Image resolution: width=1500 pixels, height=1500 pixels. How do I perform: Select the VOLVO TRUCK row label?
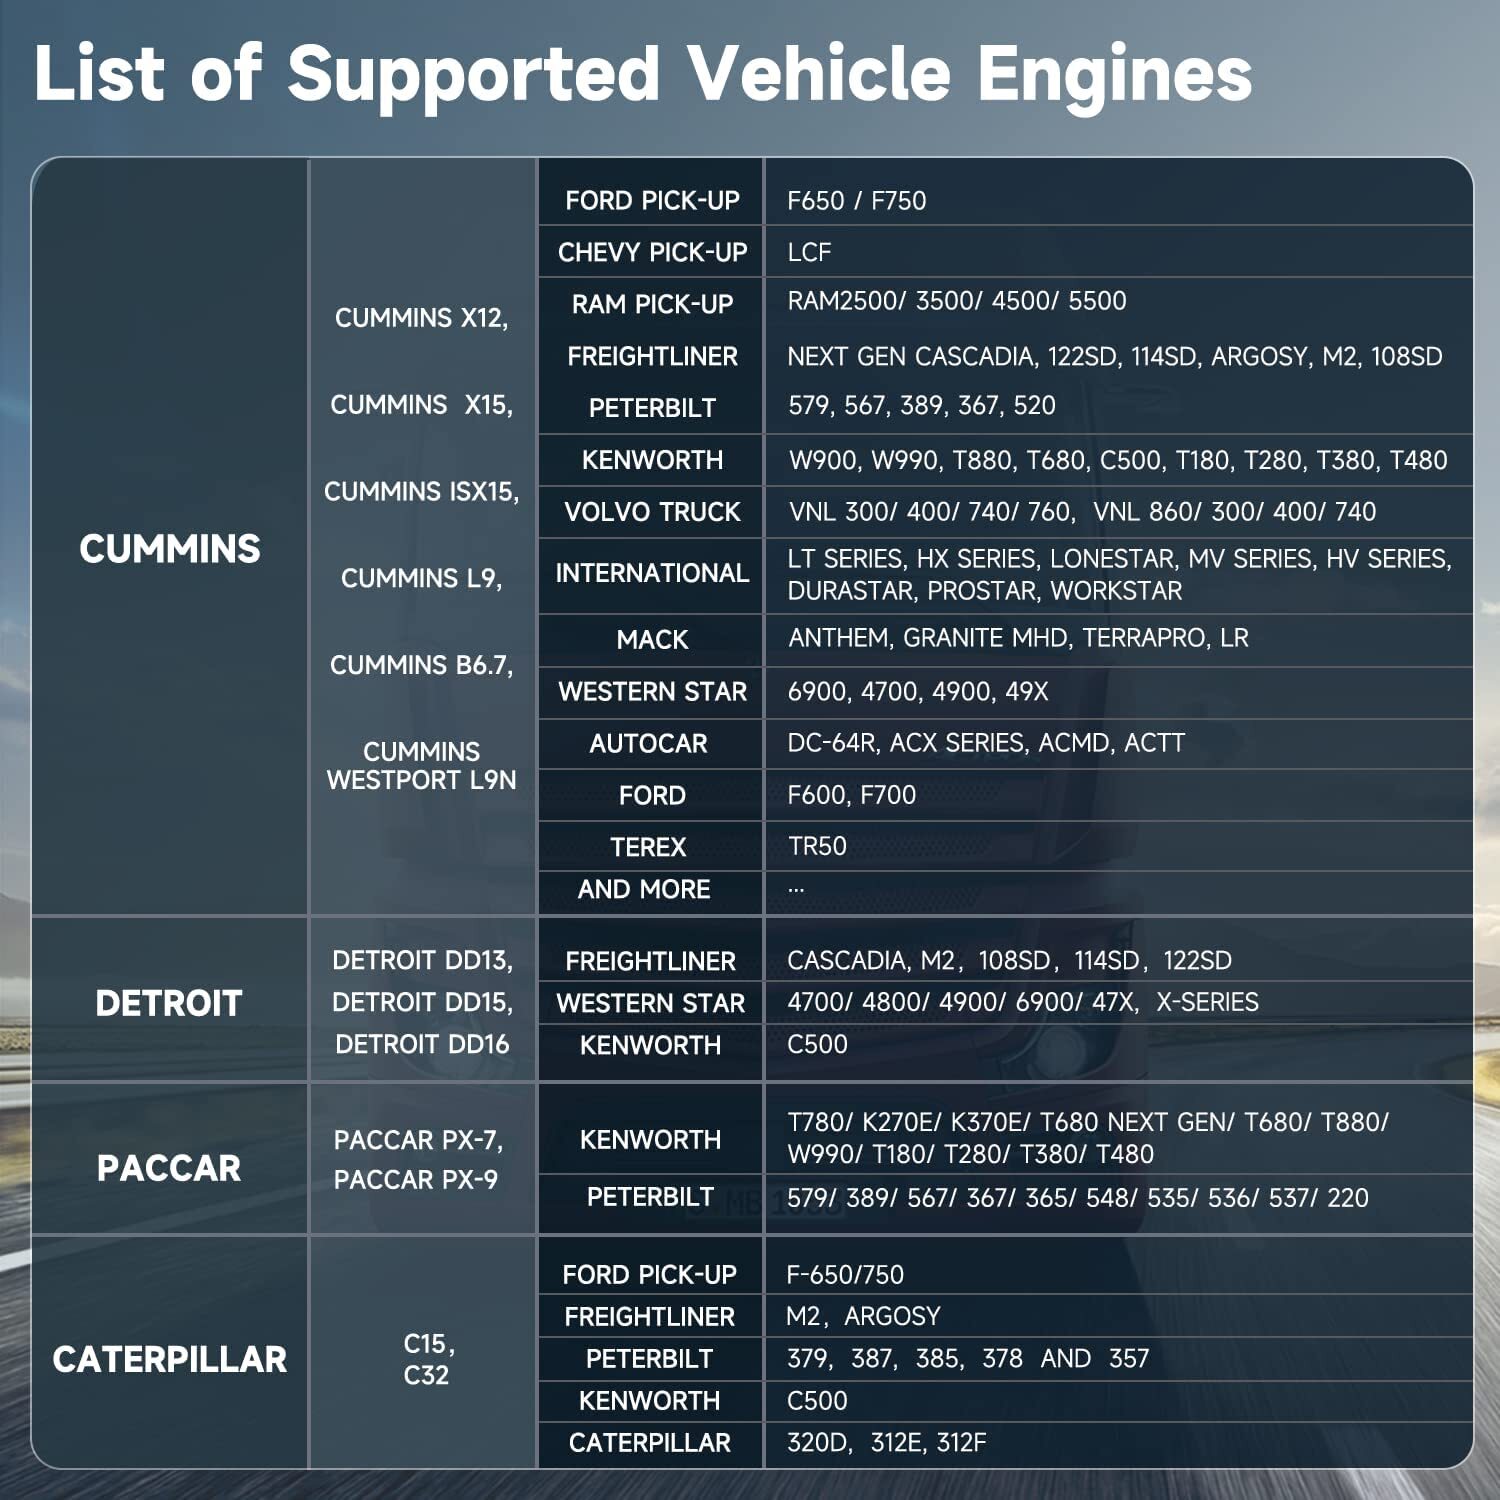coord(652,512)
